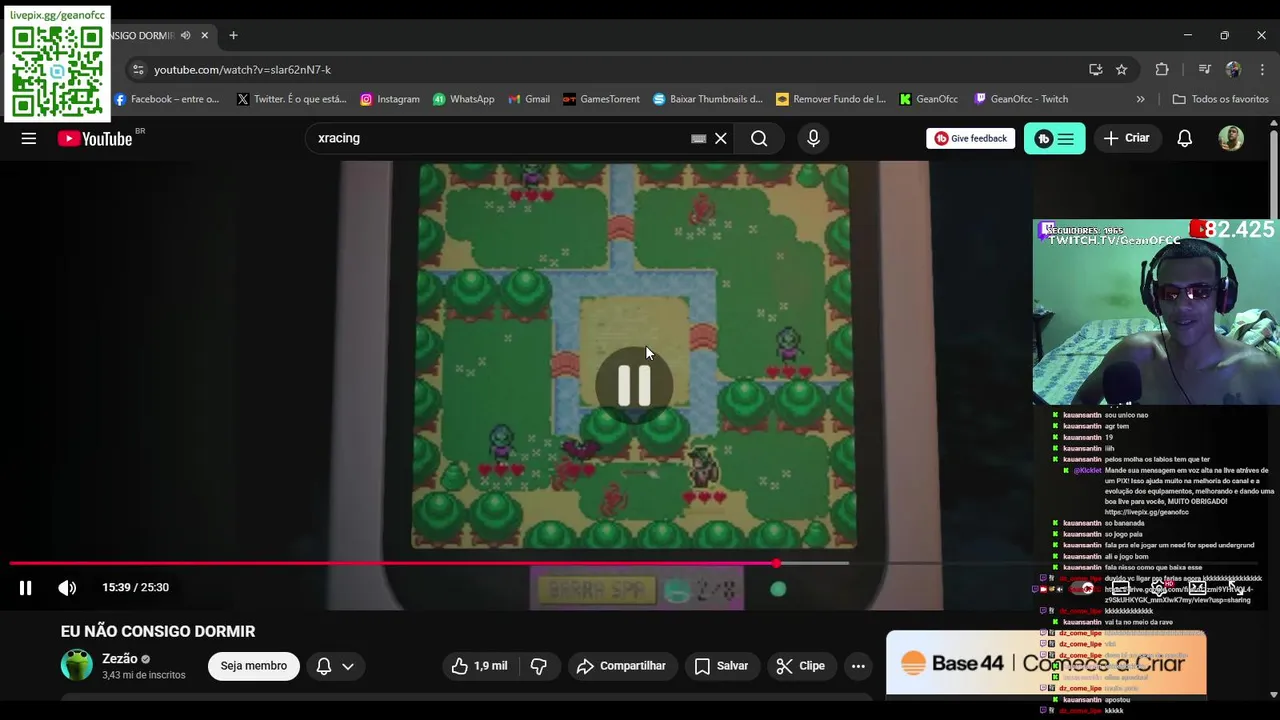The image size is (1280, 720).
Task: Pause video with bottom-left control
Action: (26, 588)
